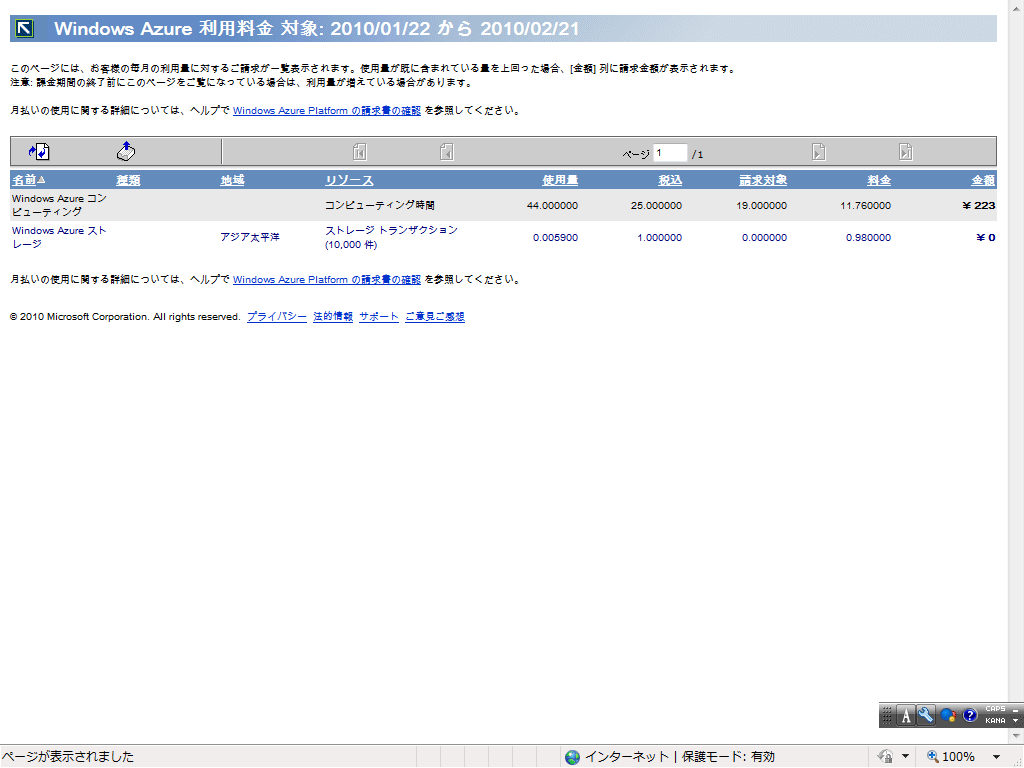Jump to the last page using the pager icon
Screen dimensions: 1024x768
point(906,152)
